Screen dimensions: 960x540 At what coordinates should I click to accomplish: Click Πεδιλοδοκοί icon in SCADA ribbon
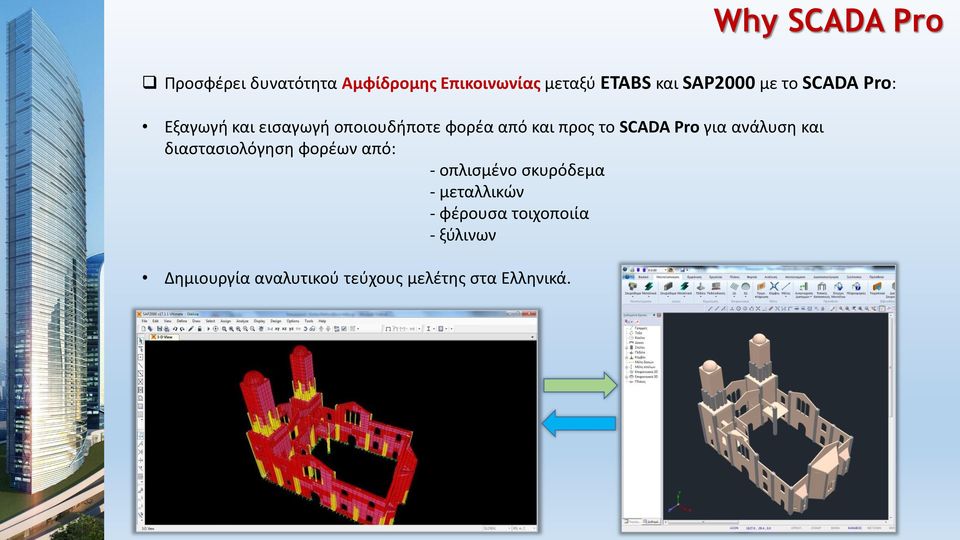pos(716,286)
